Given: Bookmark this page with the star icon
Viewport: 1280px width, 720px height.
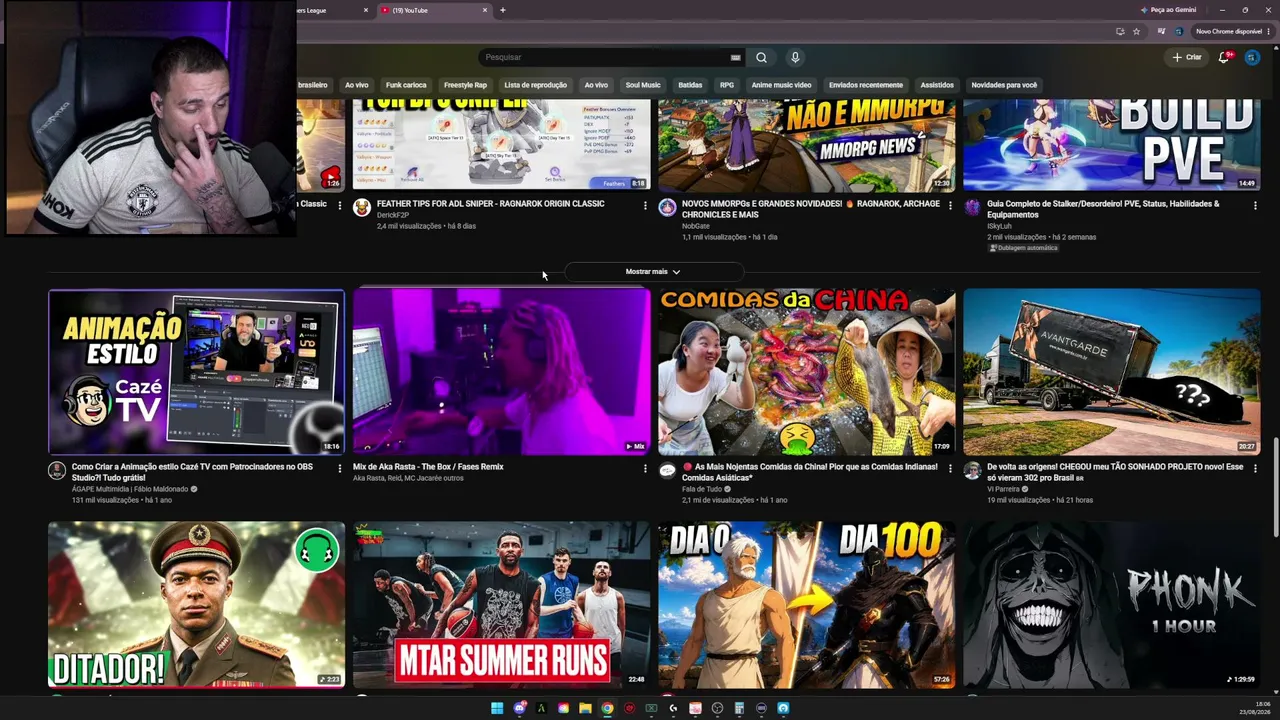Looking at the screenshot, I should coord(1136,31).
